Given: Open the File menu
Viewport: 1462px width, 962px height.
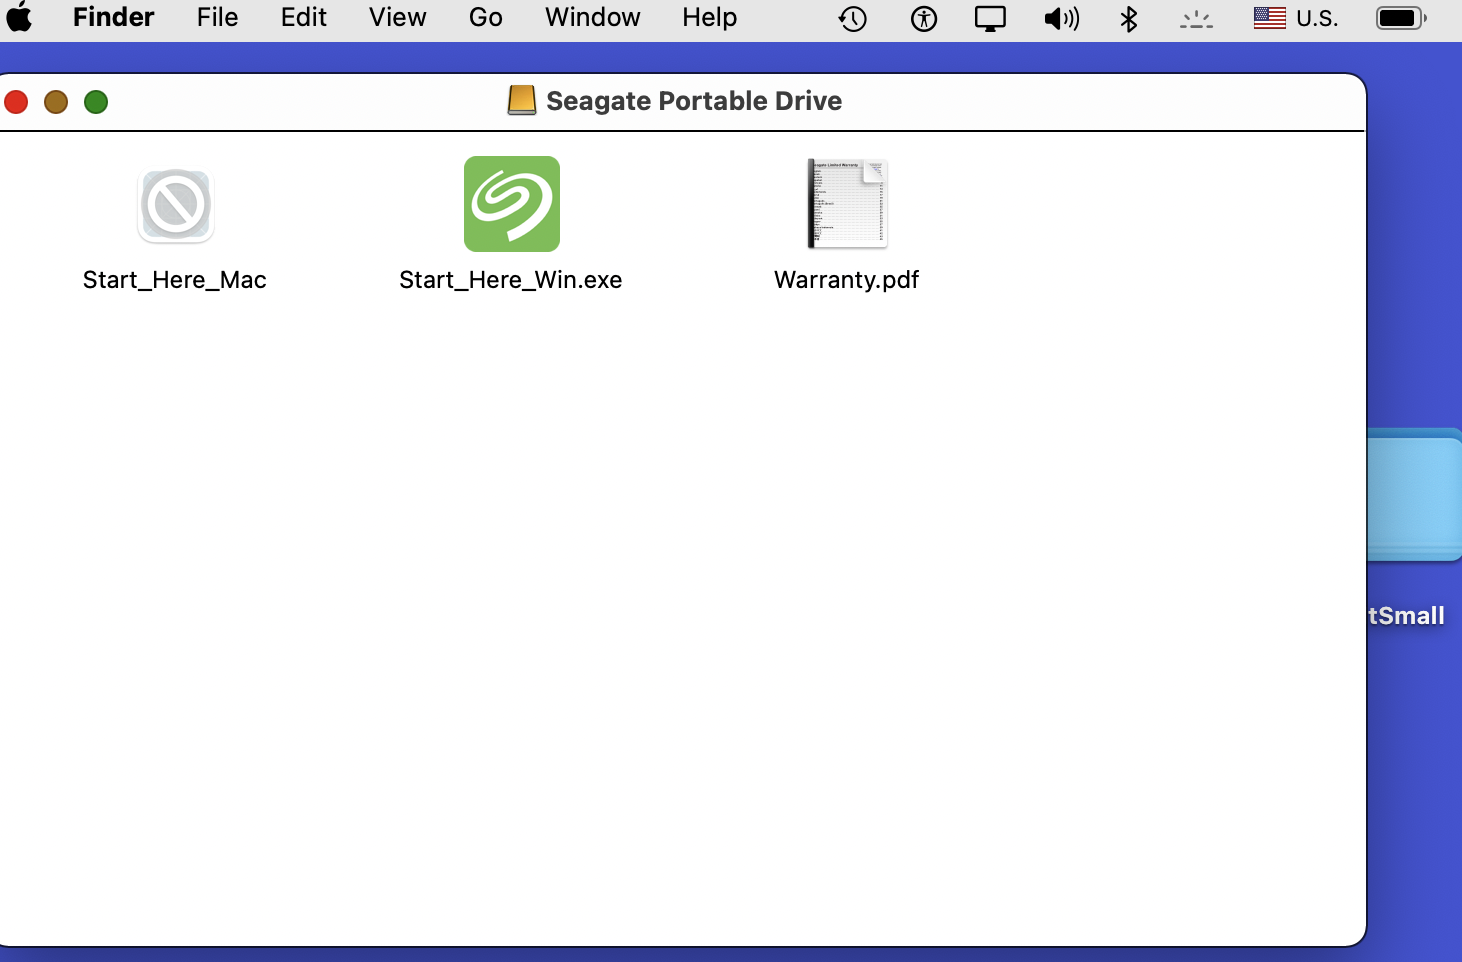Looking at the screenshot, I should 217,17.
